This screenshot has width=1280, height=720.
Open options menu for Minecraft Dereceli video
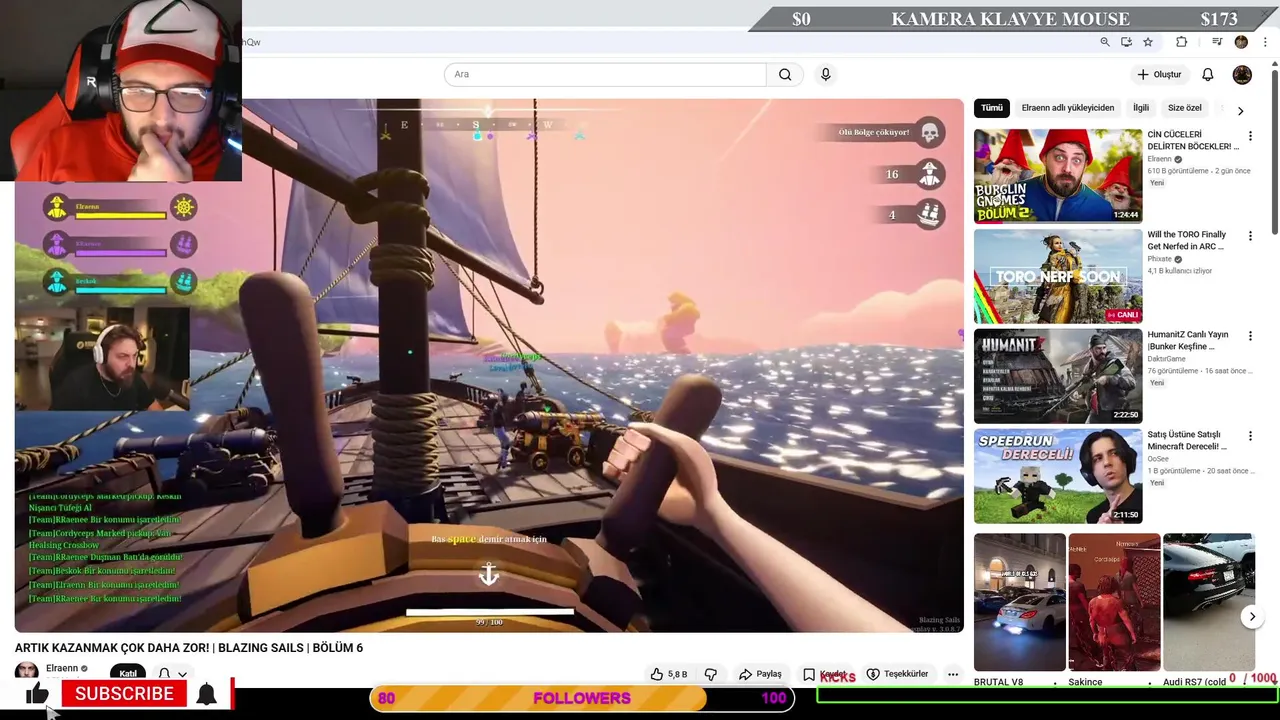1249,436
